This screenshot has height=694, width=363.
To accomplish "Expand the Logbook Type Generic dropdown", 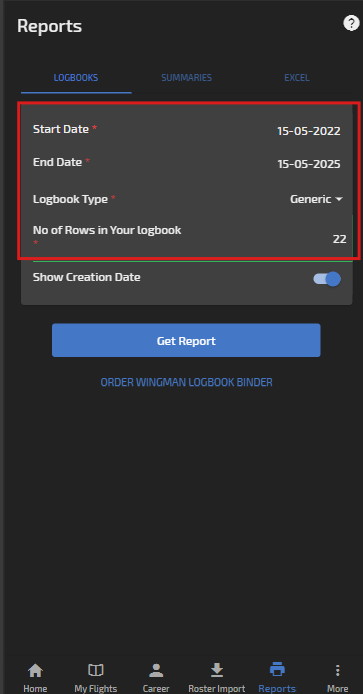I will pyautogui.click(x=316, y=199).
